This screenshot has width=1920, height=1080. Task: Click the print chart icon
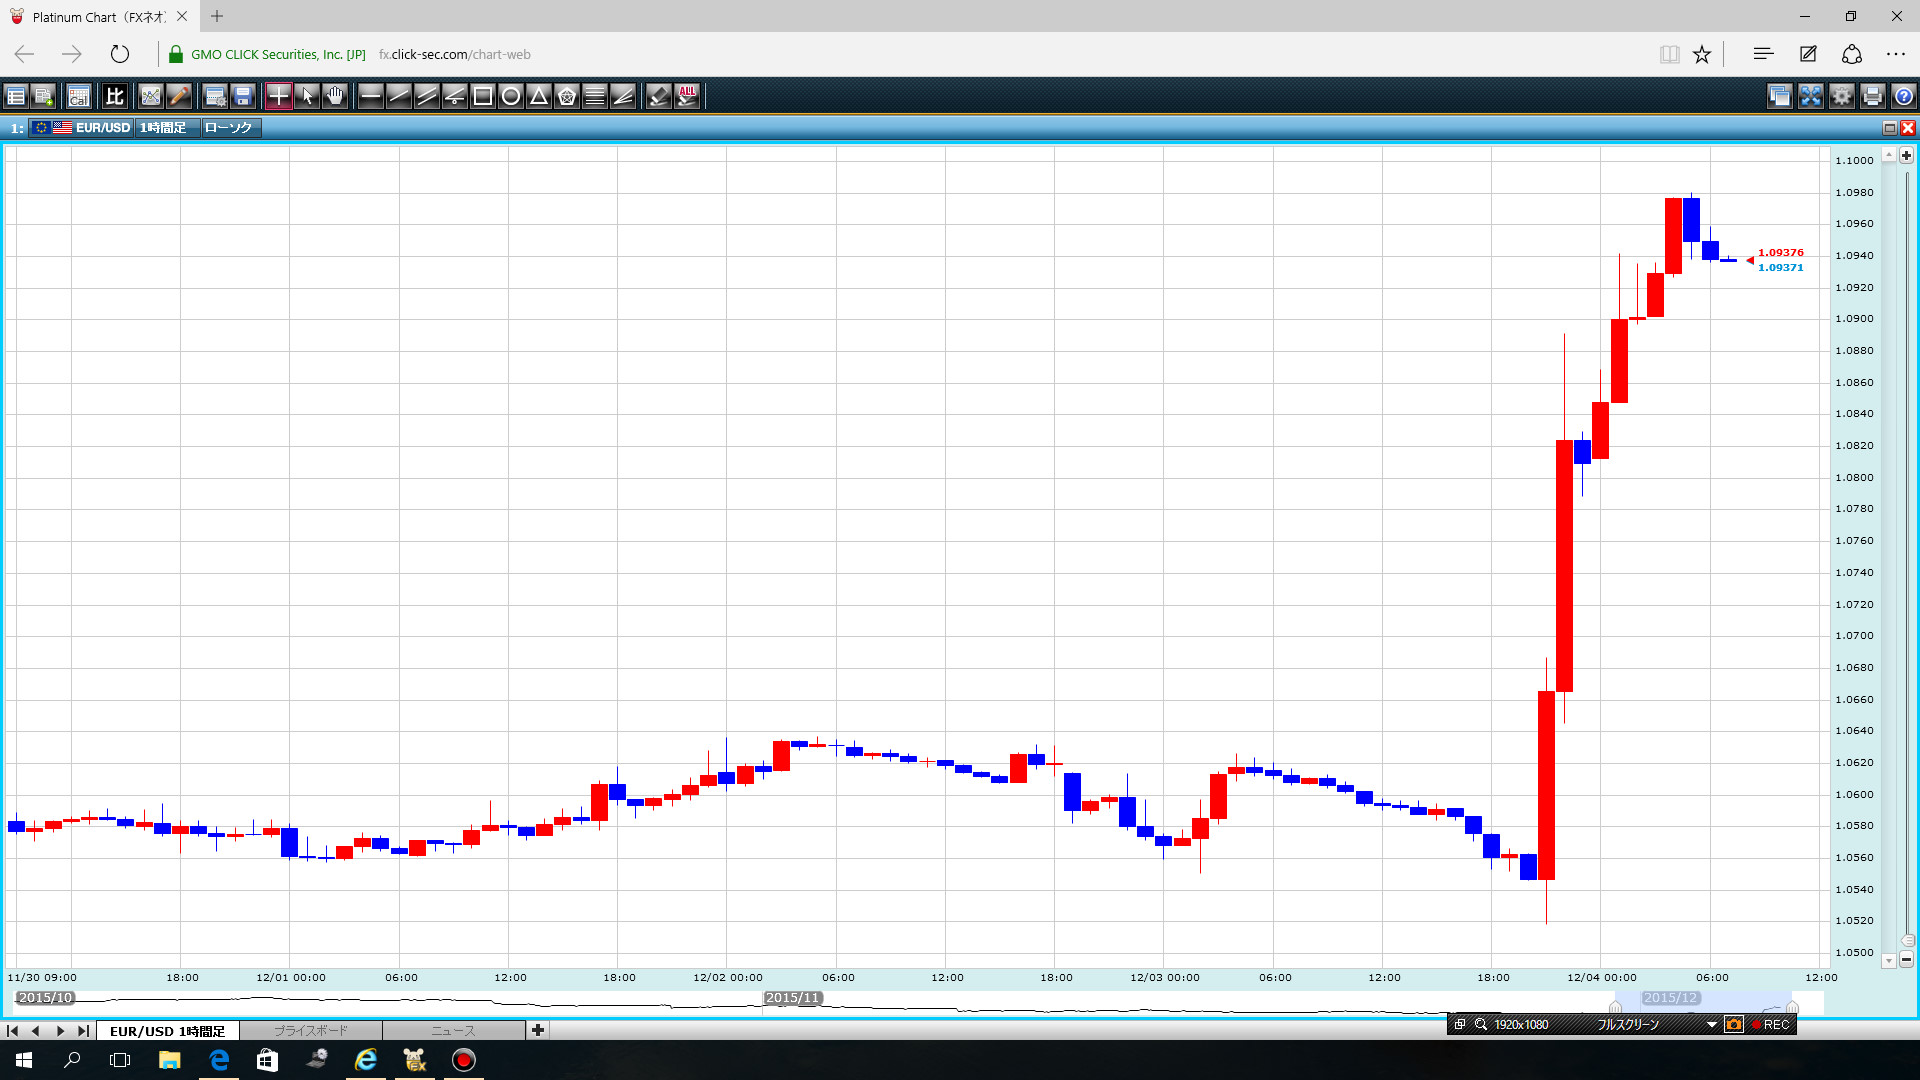(1872, 96)
